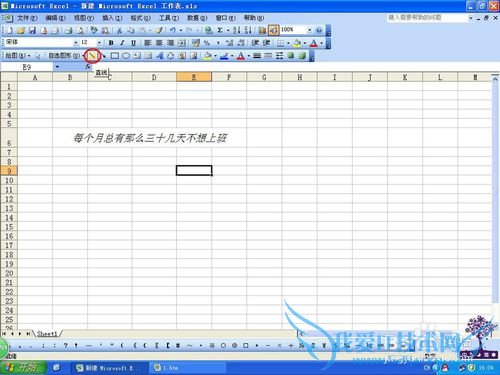Undo the last action
The height and width of the screenshot is (375, 500).
coord(173,30)
